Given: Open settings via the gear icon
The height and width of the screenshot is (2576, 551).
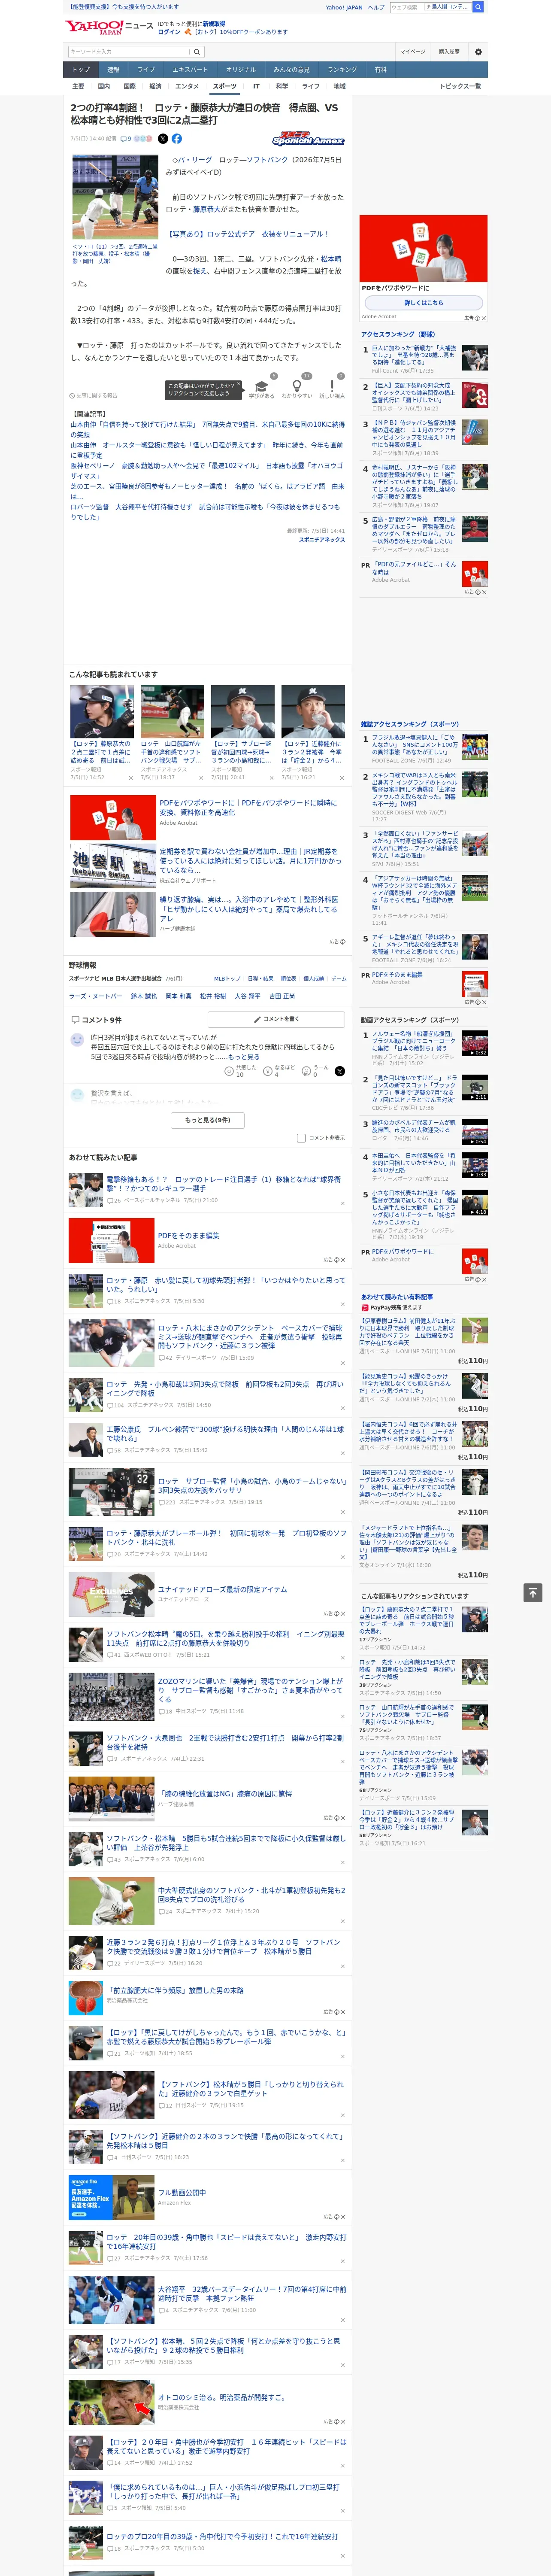Looking at the screenshot, I should [x=478, y=52].
